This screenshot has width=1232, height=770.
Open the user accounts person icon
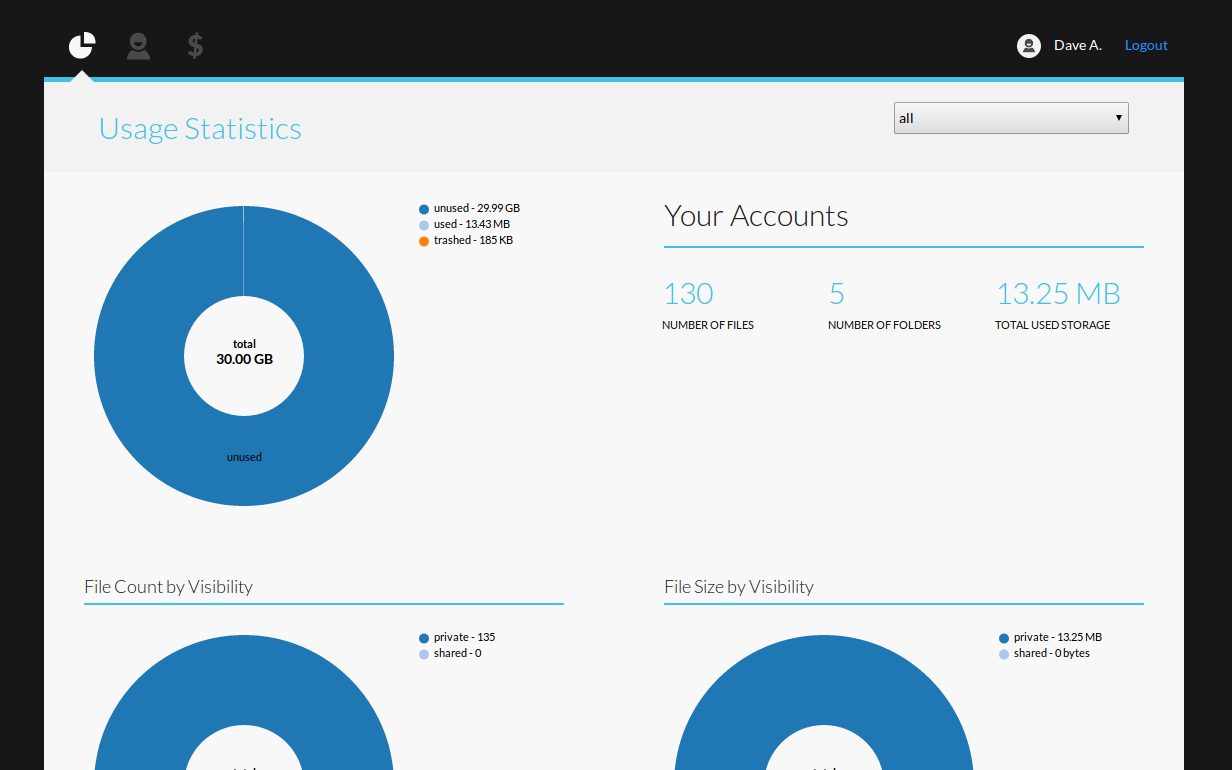(138, 45)
